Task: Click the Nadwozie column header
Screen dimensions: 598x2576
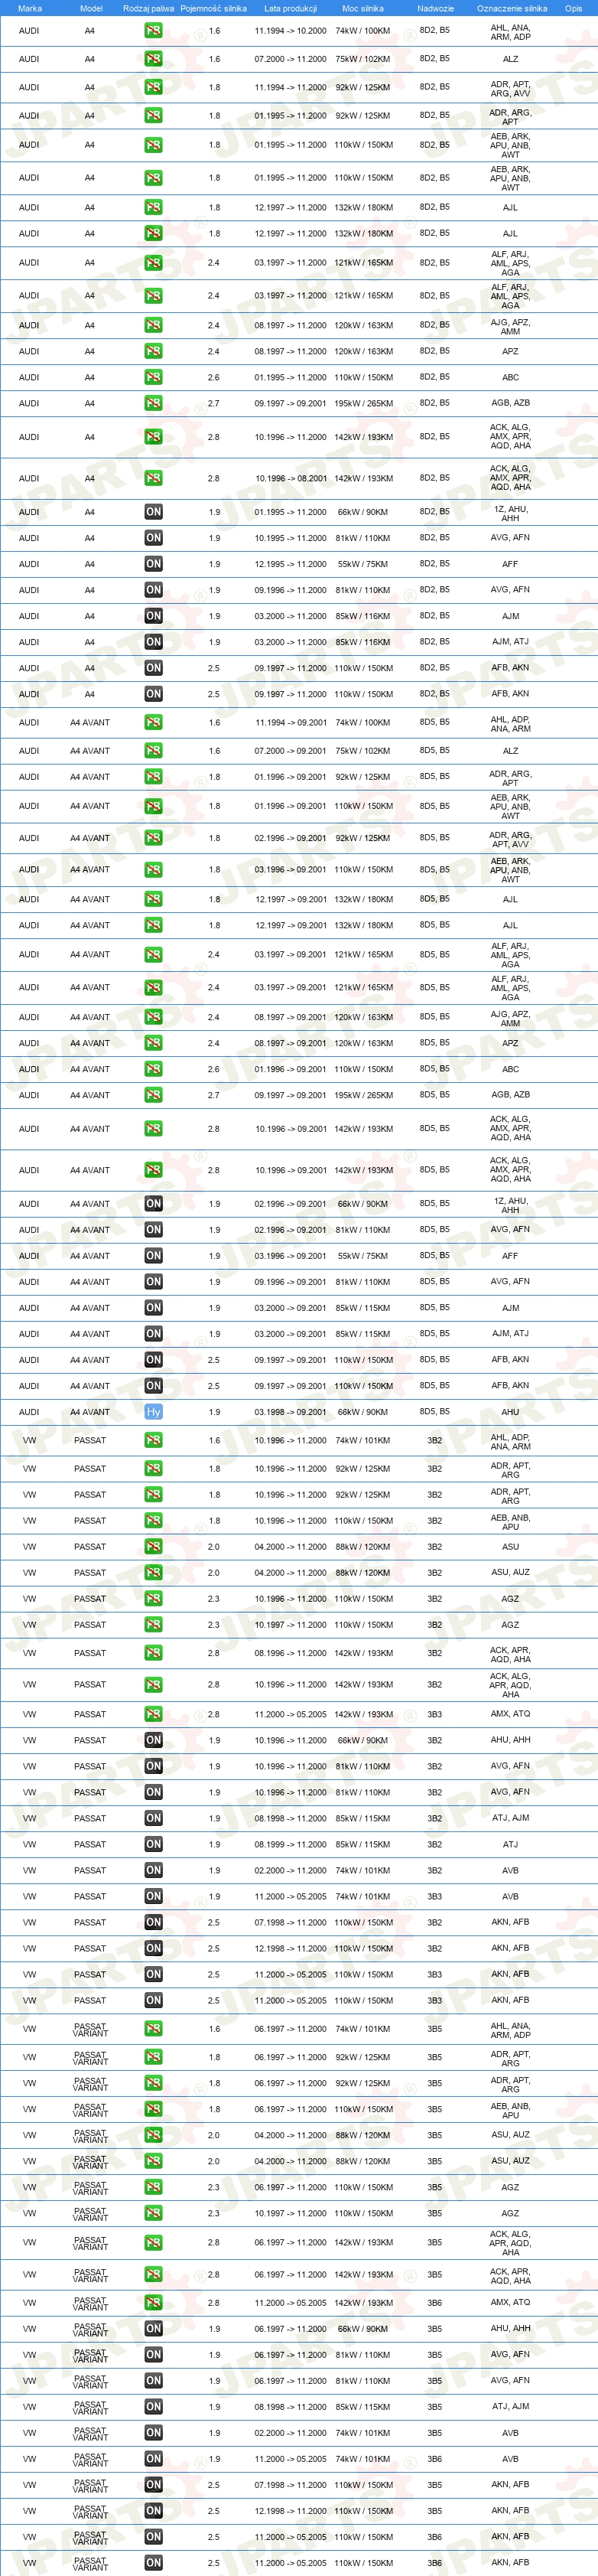Action: click(x=435, y=8)
